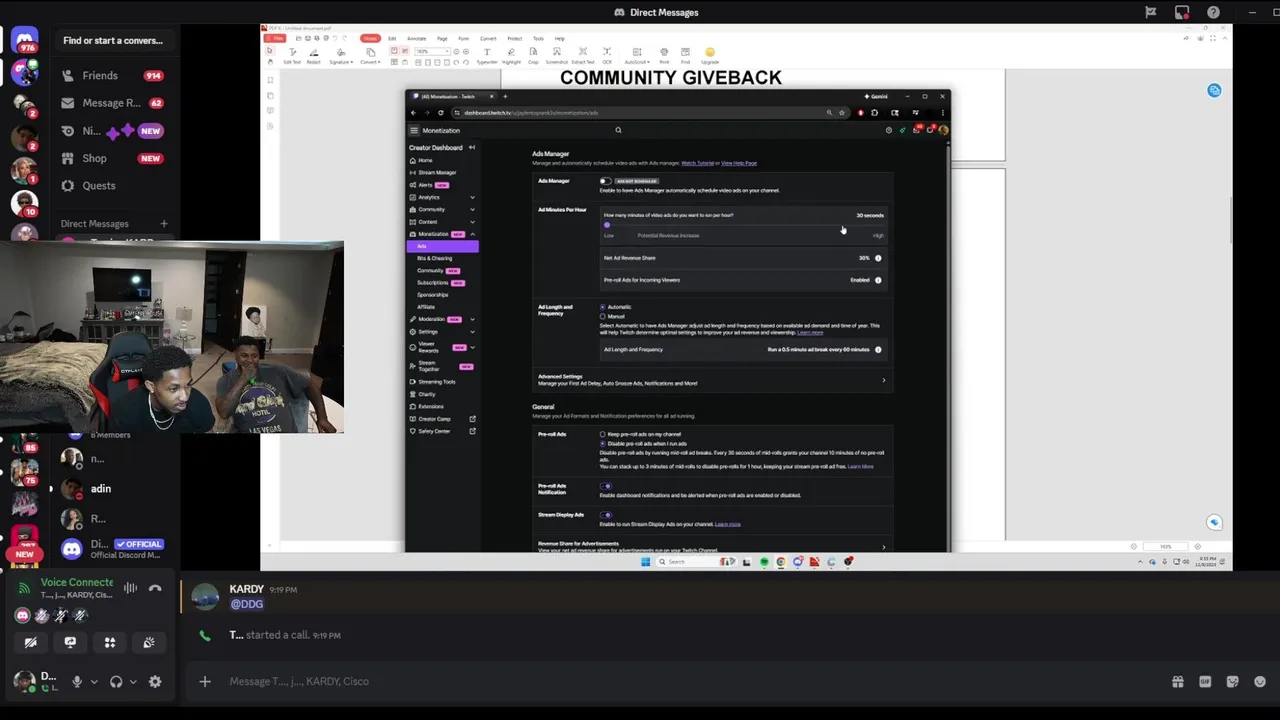This screenshot has width=1280, height=720.
Task: Create a new direct message with plus icon
Action: (x=164, y=224)
